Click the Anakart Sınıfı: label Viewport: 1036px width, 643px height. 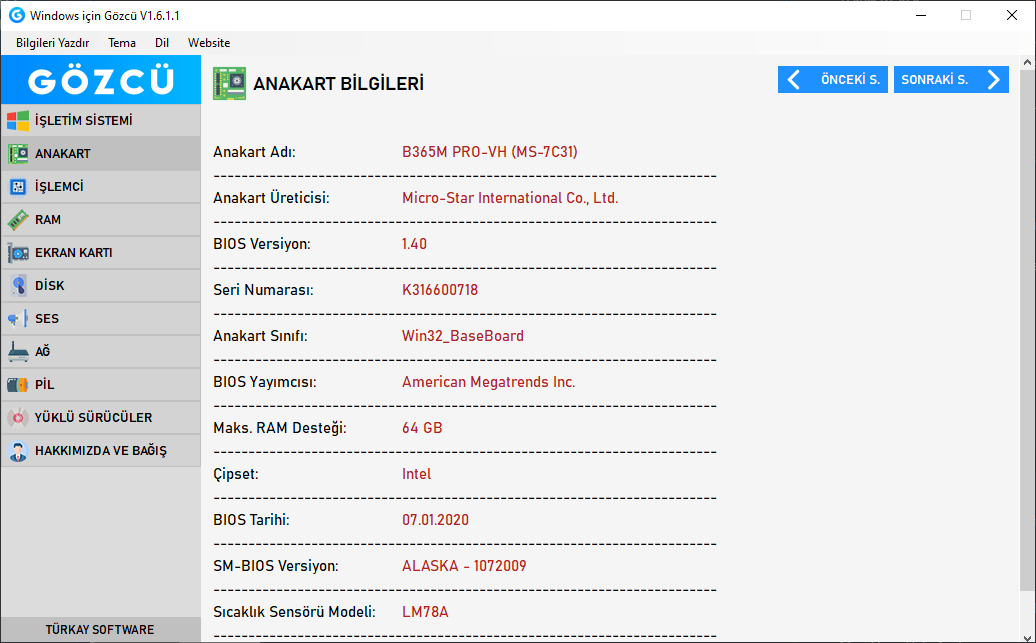pyautogui.click(x=260, y=336)
